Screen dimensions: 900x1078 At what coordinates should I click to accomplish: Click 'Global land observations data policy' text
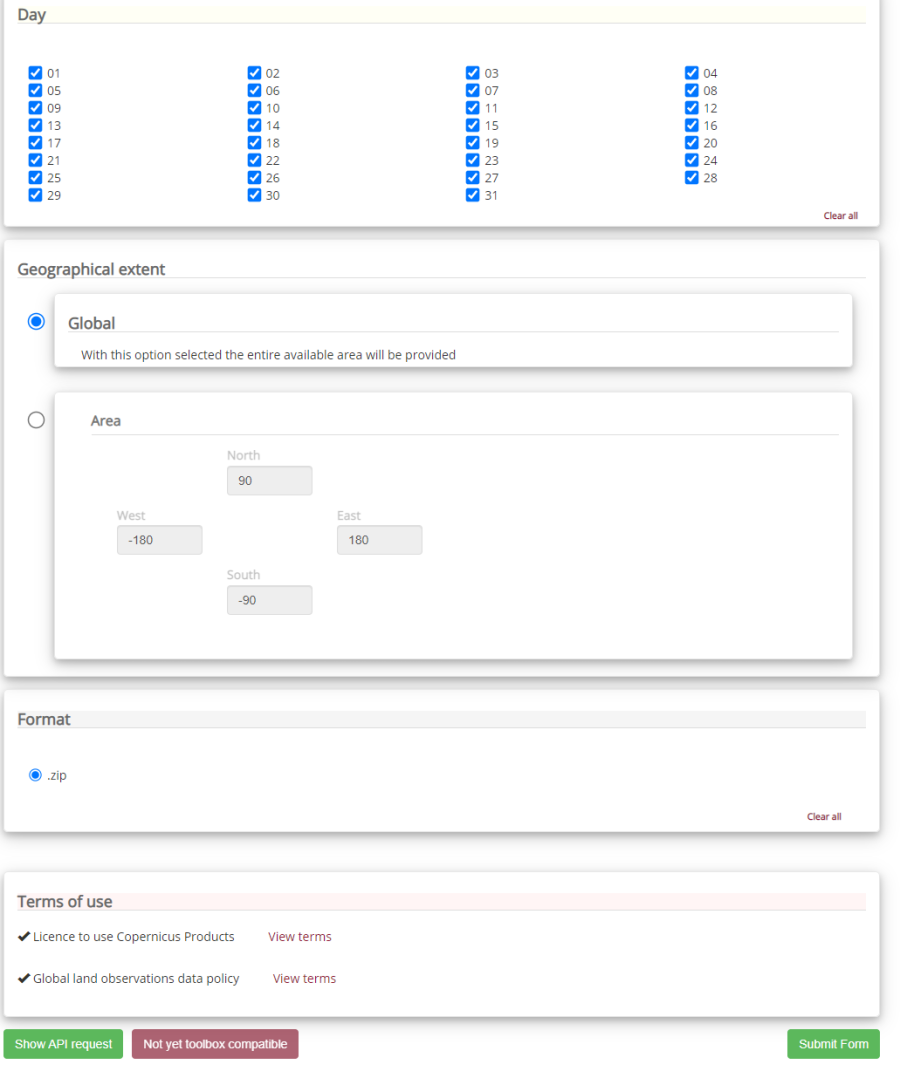(136, 978)
